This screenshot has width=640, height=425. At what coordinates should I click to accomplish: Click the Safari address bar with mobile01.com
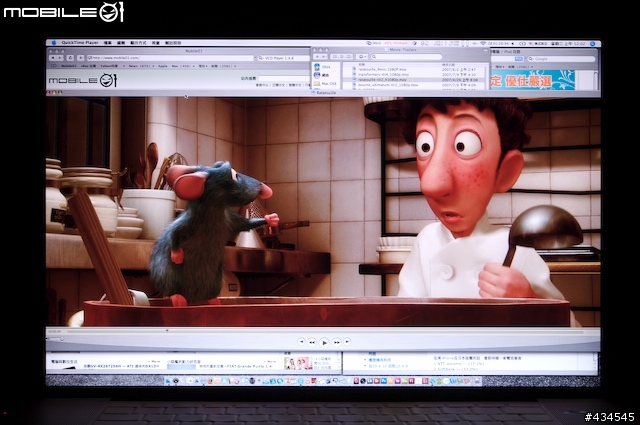tap(170, 58)
